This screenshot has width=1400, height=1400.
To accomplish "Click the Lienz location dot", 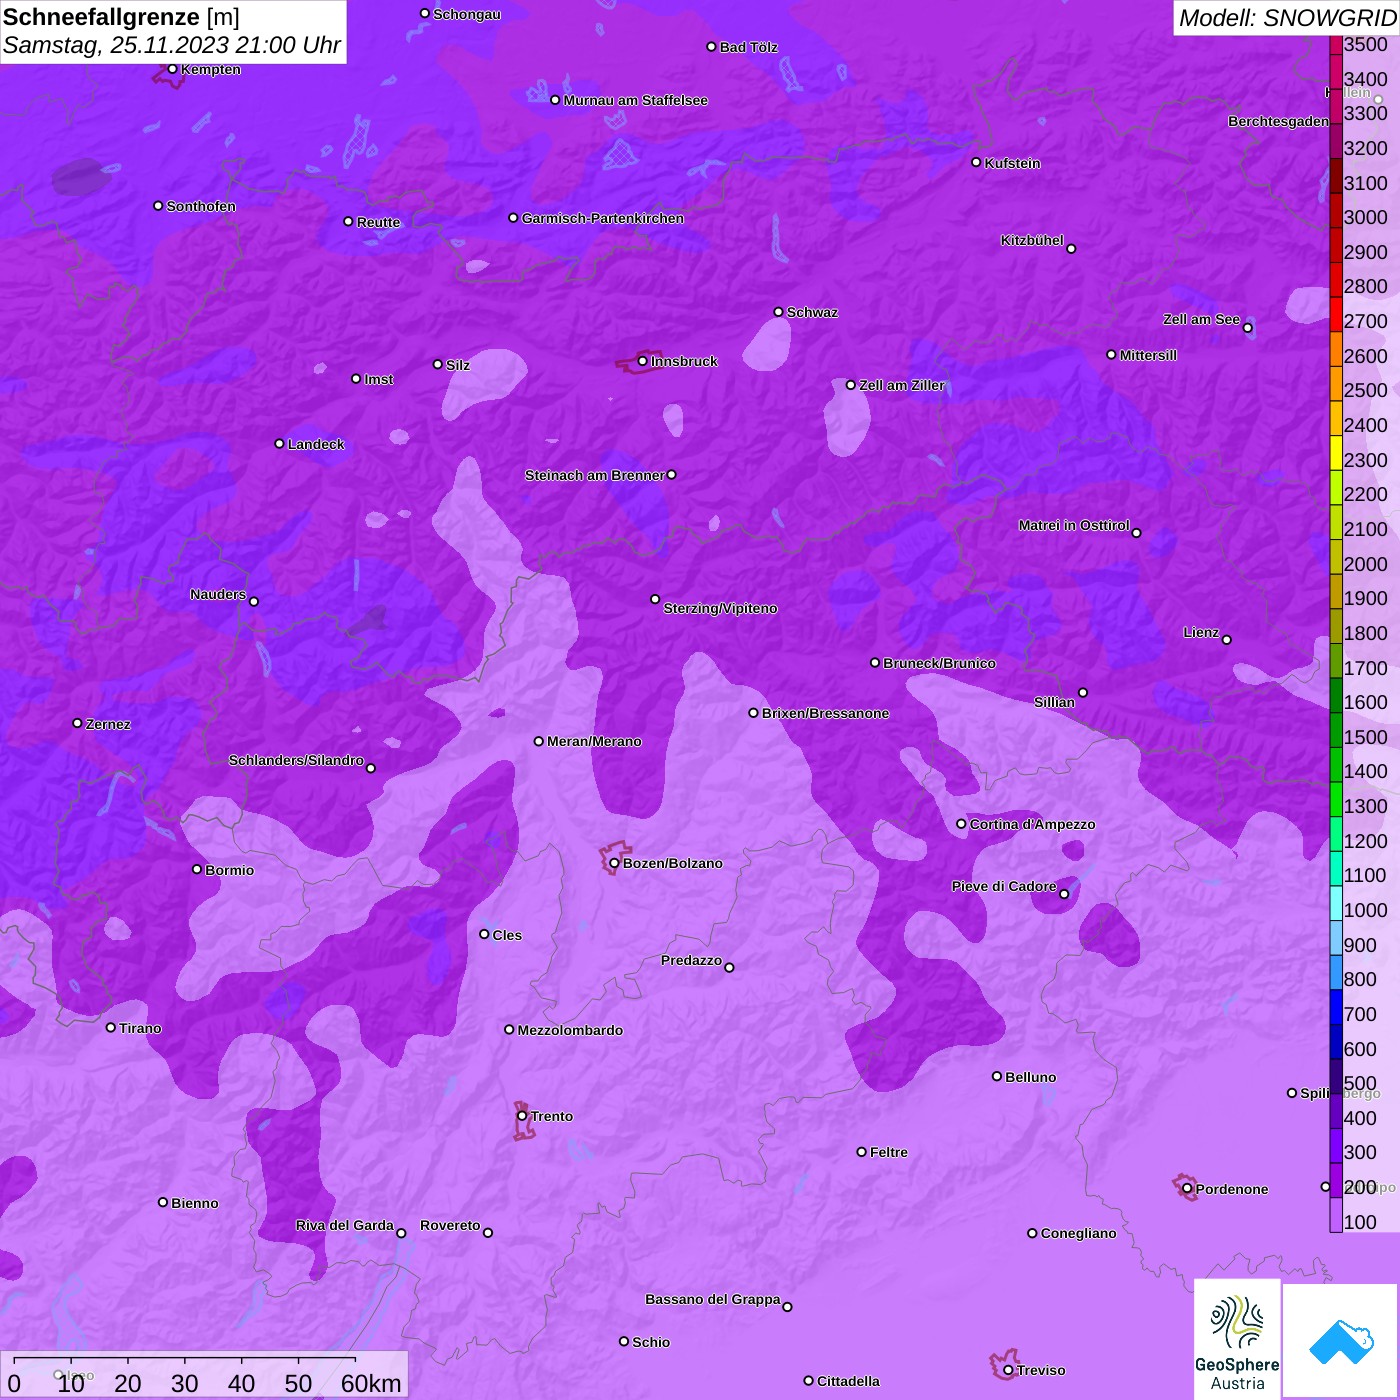I will (x=1226, y=639).
